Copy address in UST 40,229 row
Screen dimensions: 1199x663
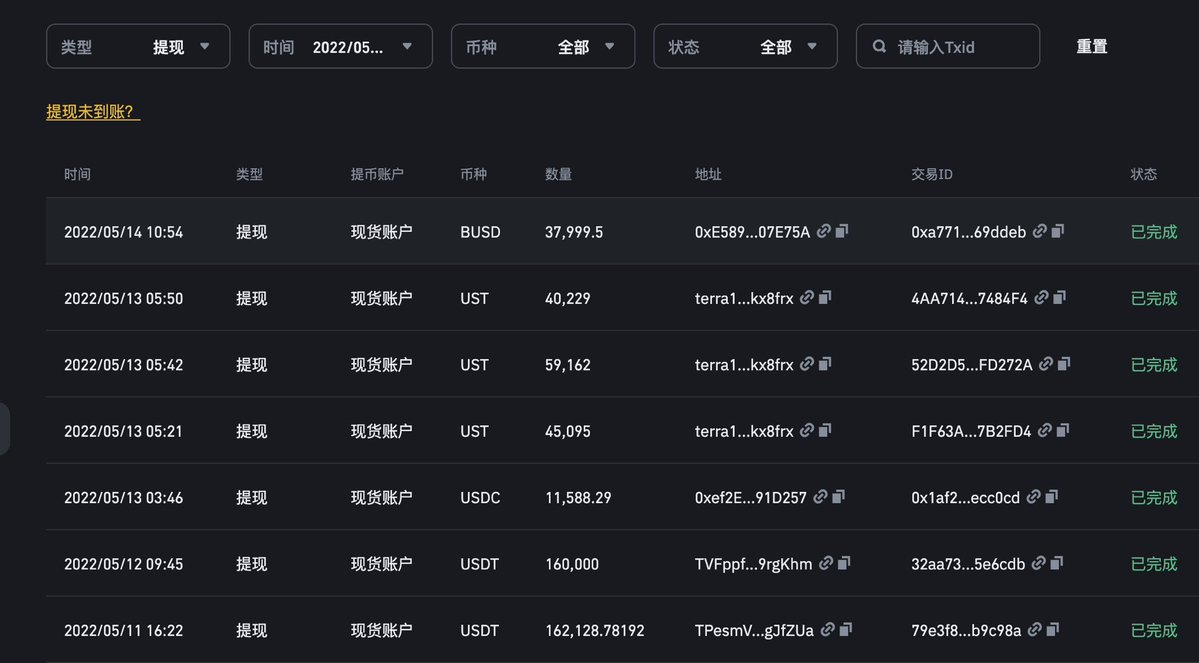click(x=825, y=297)
